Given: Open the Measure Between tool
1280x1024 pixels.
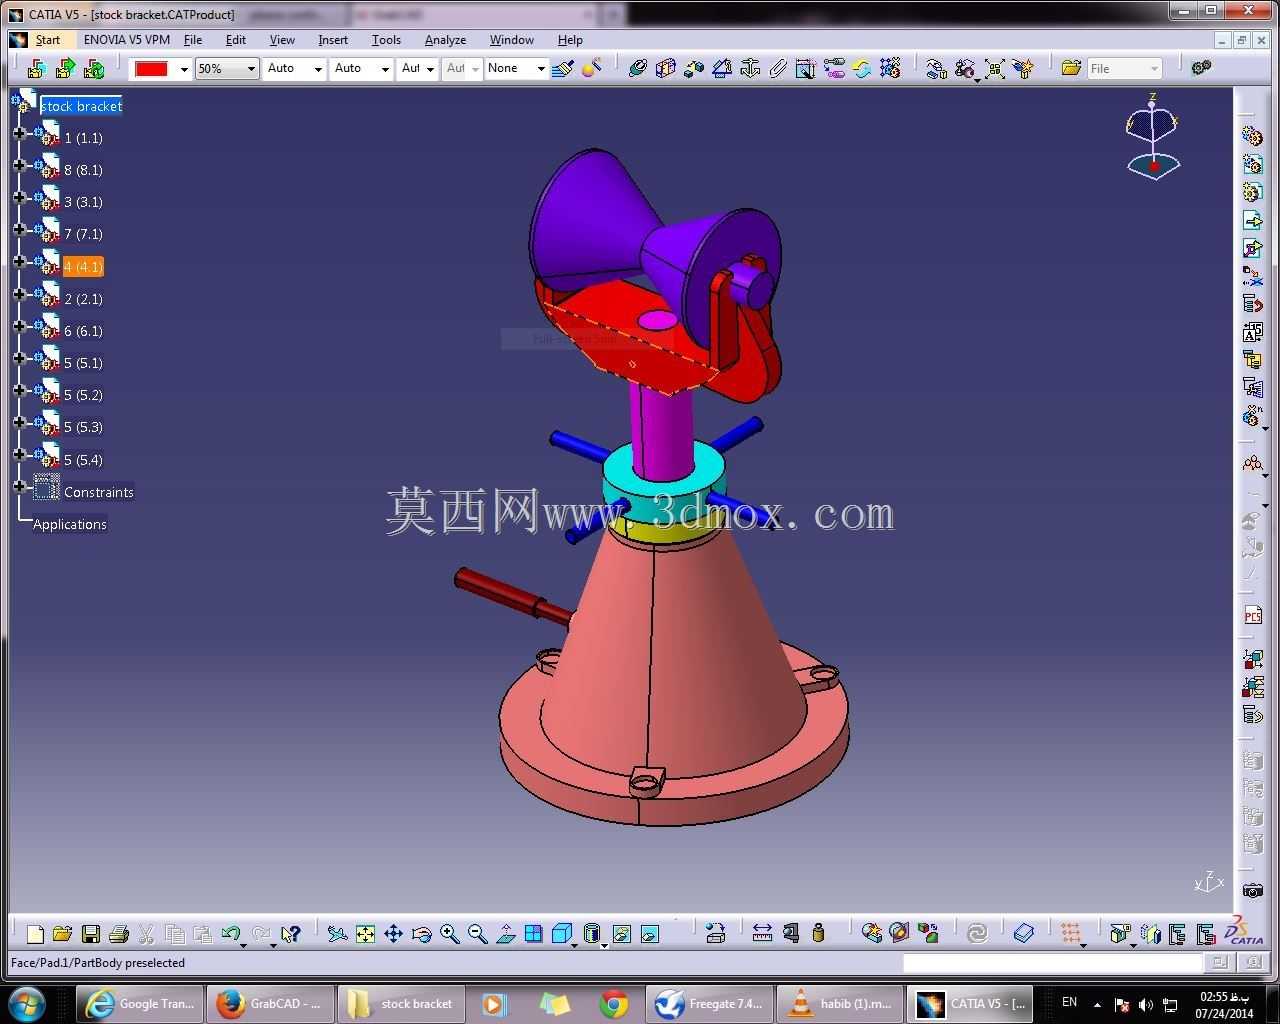Looking at the screenshot, I should point(762,934).
